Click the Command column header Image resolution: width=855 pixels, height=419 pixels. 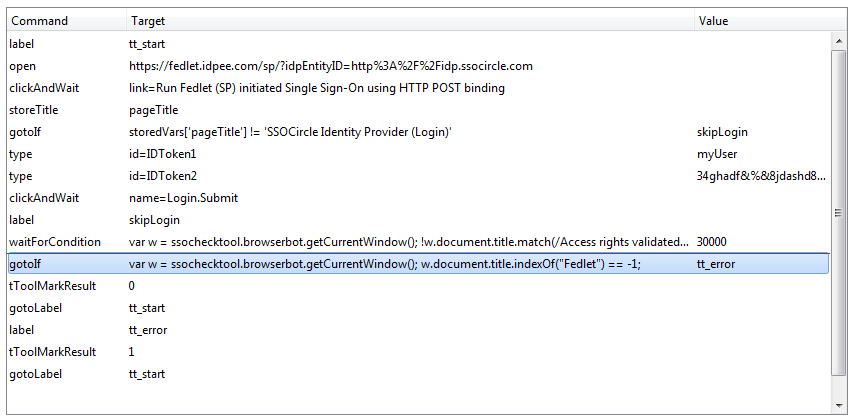(67, 21)
